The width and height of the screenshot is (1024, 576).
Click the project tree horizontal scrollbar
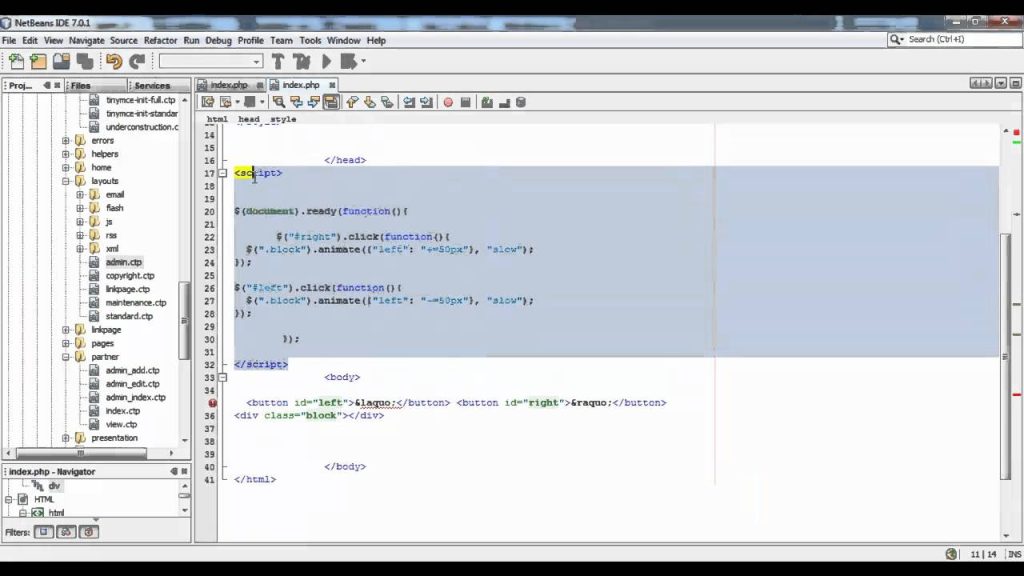click(x=80, y=453)
